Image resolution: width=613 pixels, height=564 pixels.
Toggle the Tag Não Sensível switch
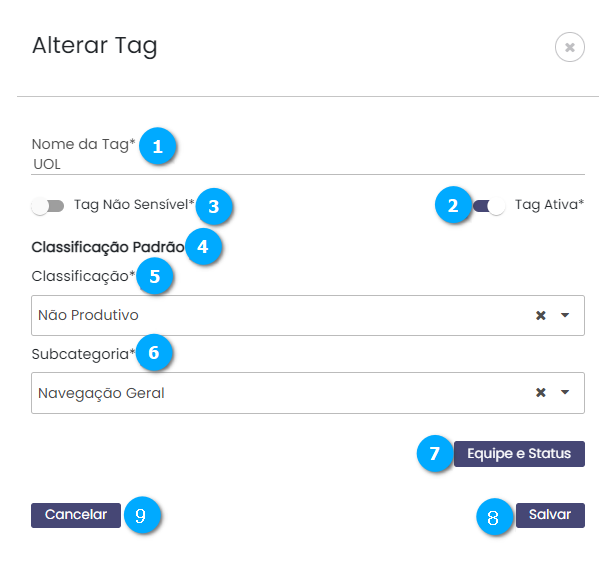tap(47, 206)
